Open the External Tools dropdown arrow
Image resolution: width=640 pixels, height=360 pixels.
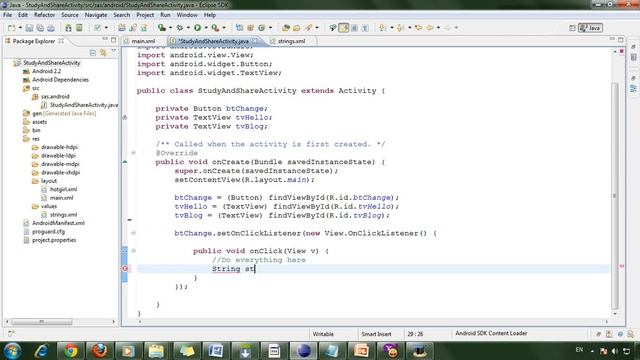224,28
